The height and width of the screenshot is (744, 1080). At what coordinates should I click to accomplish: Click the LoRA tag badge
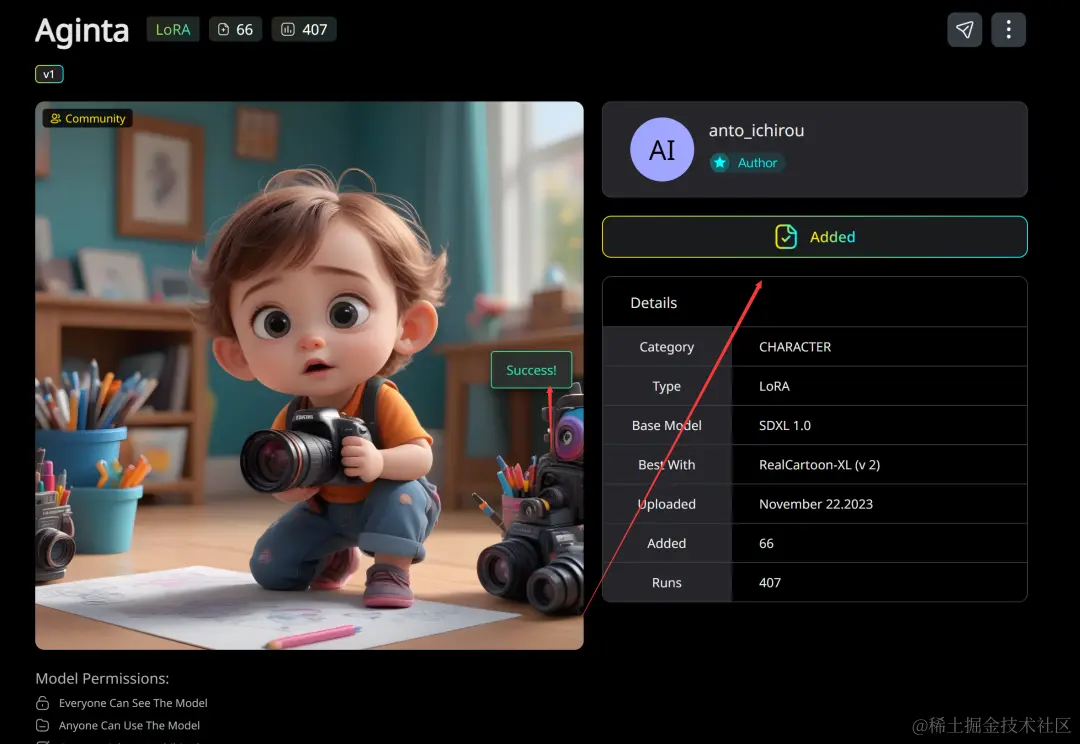tap(173, 30)
